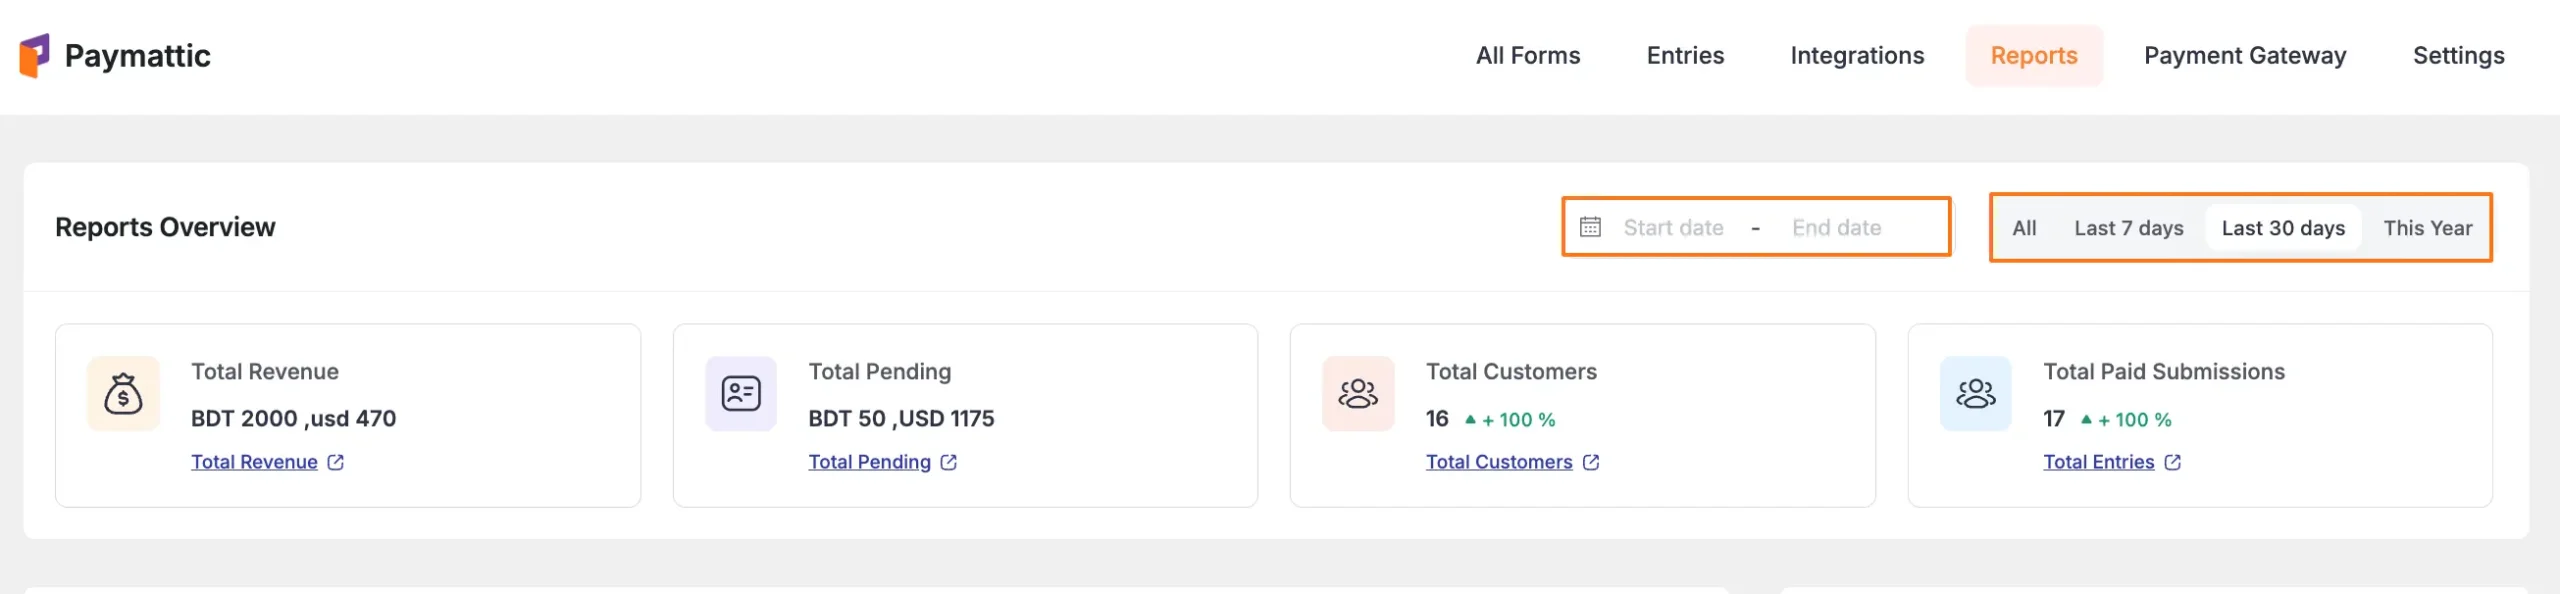Open the All Forms menu item
Viewport: 2560px width, 594px height.
click(1528, 56)
